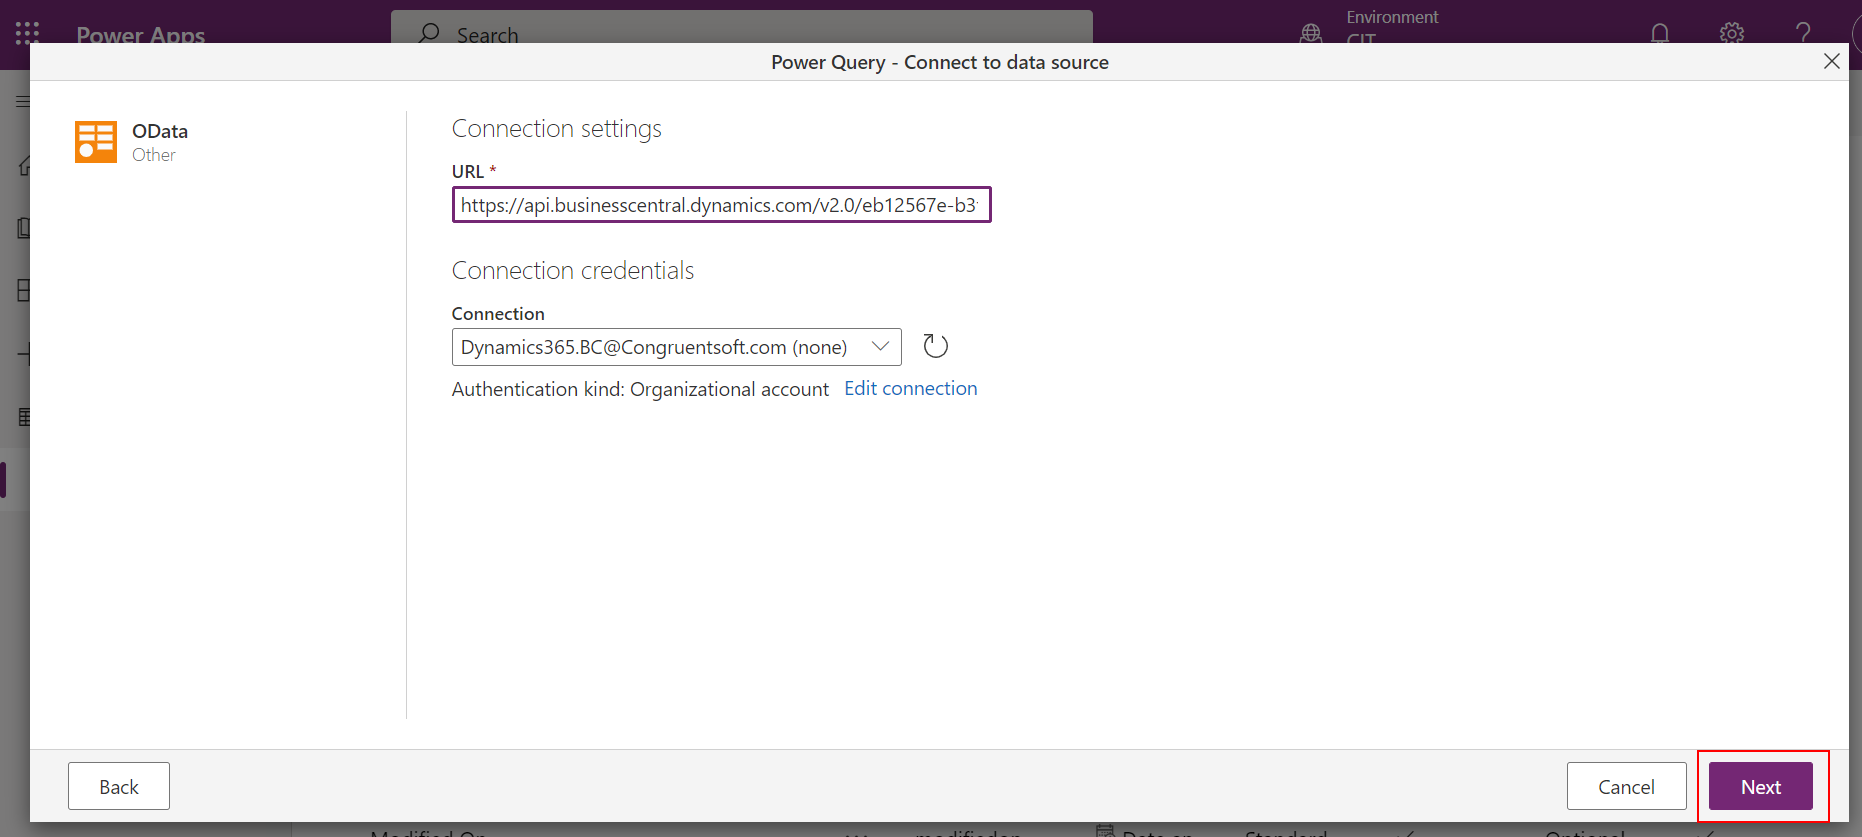Go Back to previous step
The image size is (1862, 837).
pyautogui.click(x=119, y=786)
